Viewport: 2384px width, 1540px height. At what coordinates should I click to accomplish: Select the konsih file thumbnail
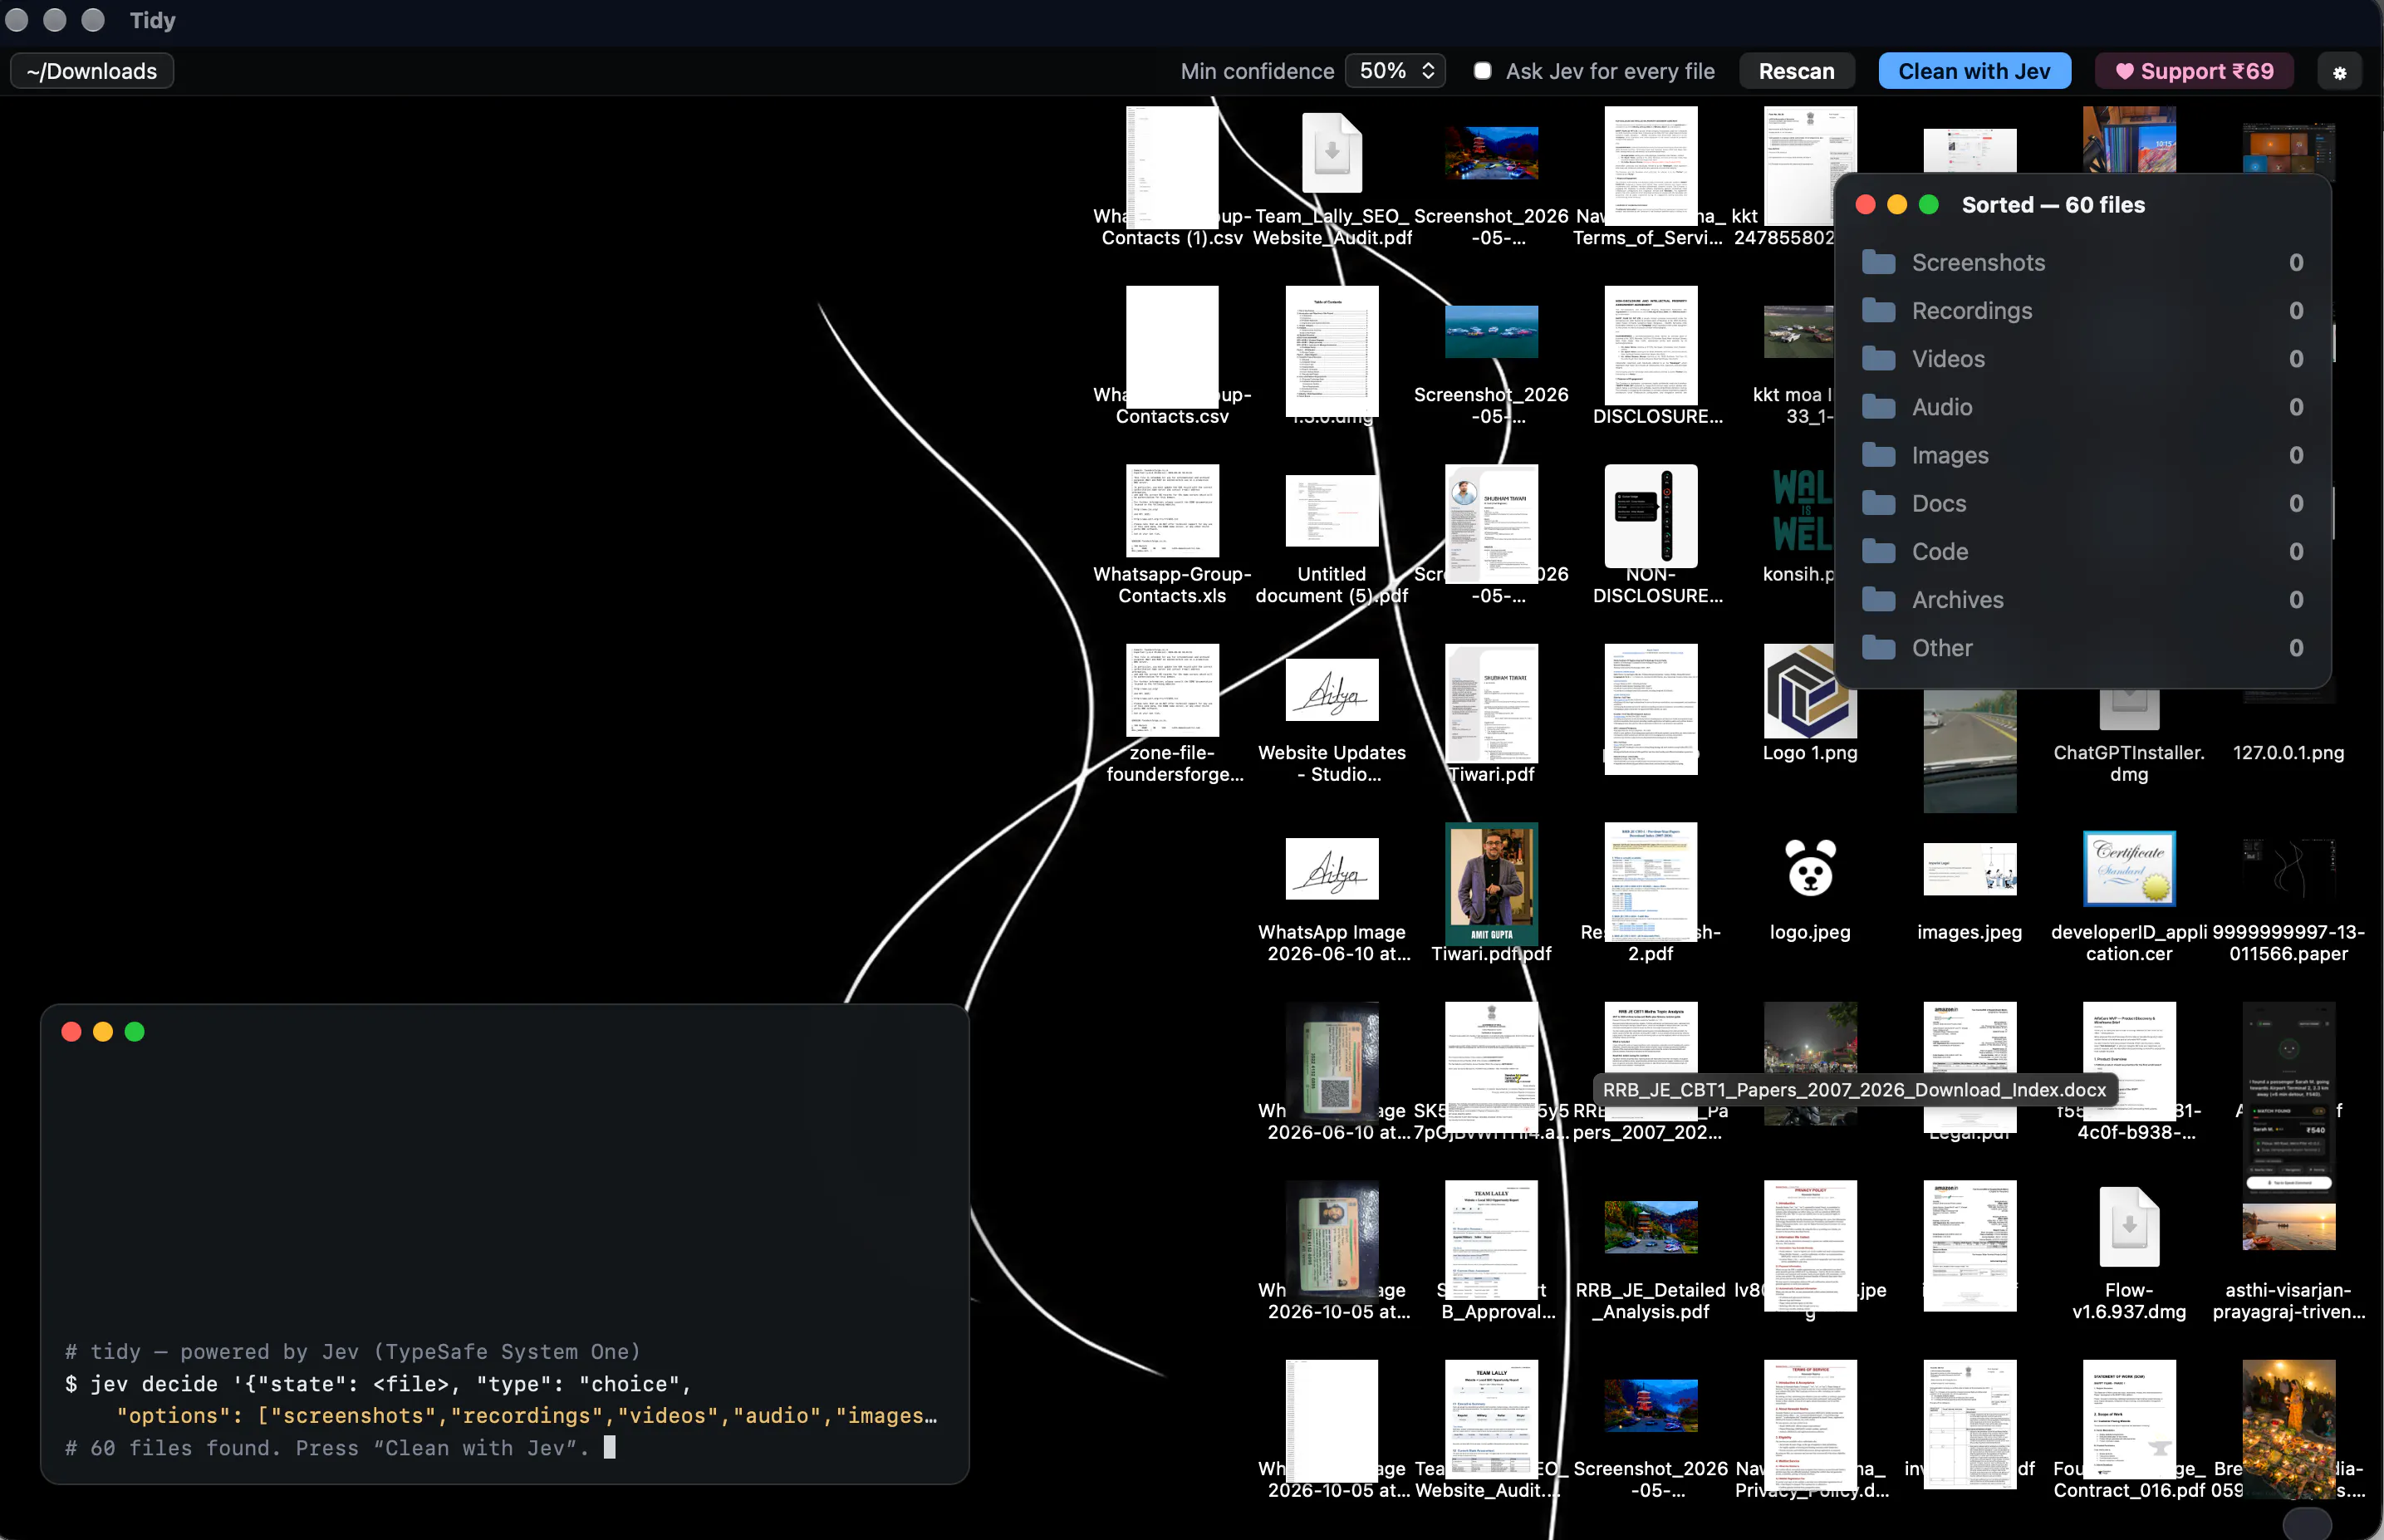(x=1803, y=511)
